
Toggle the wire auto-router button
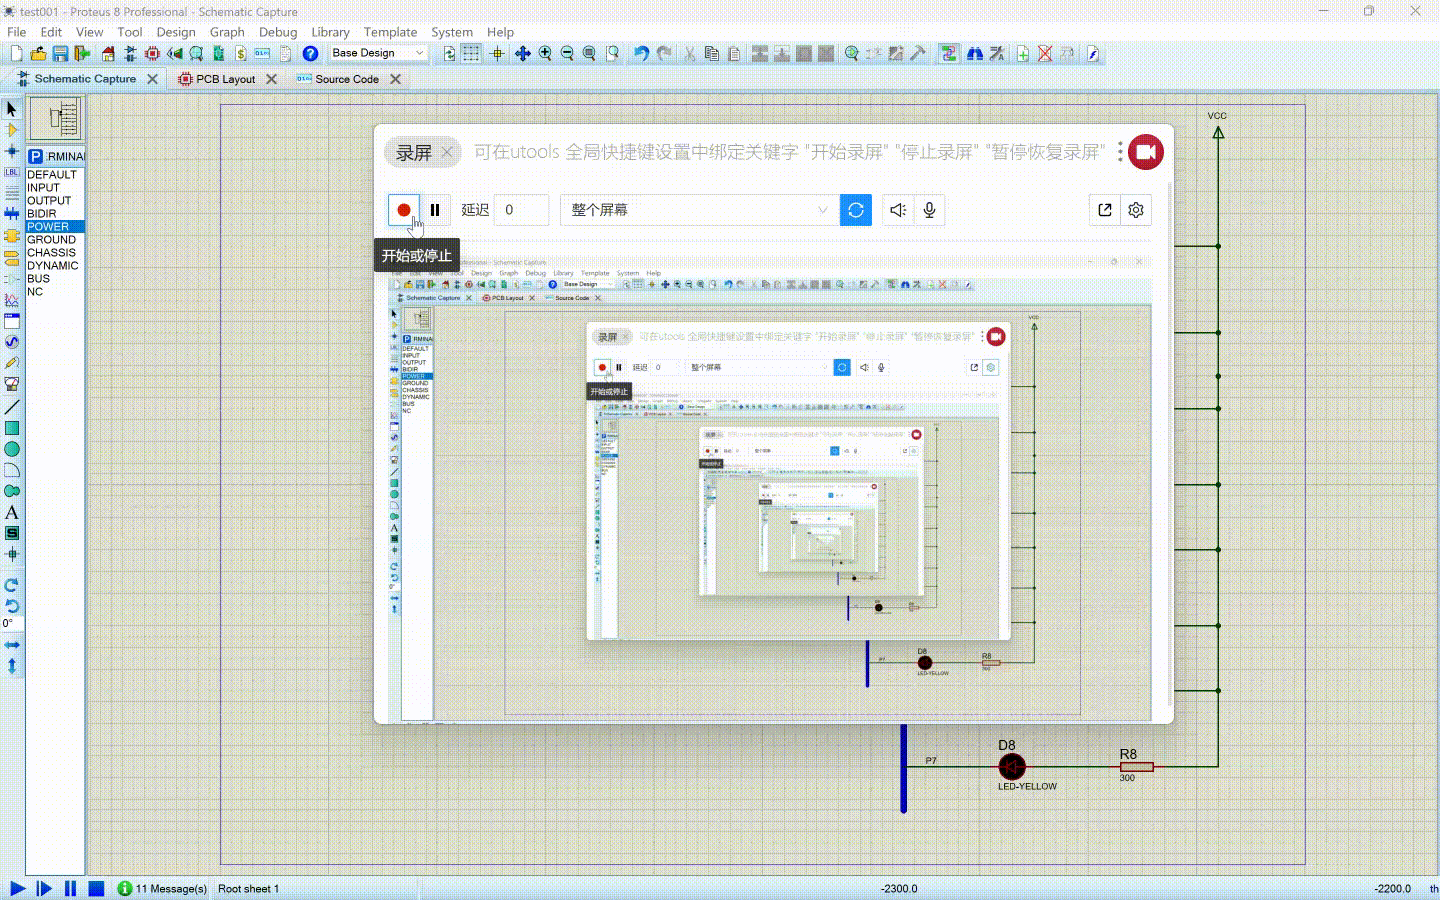click(949, 54)
